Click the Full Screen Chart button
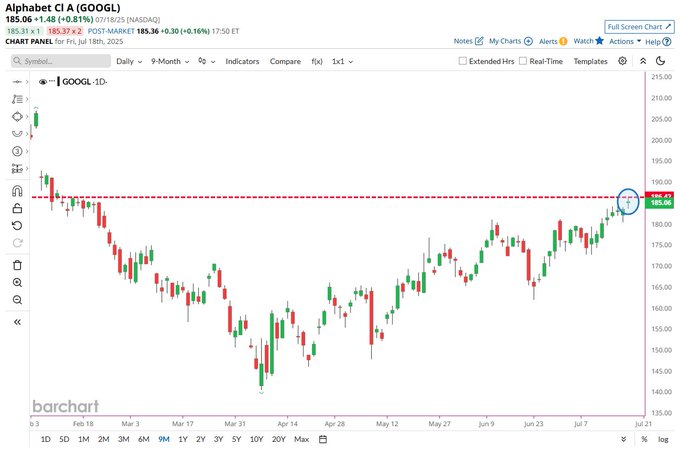 639,26
